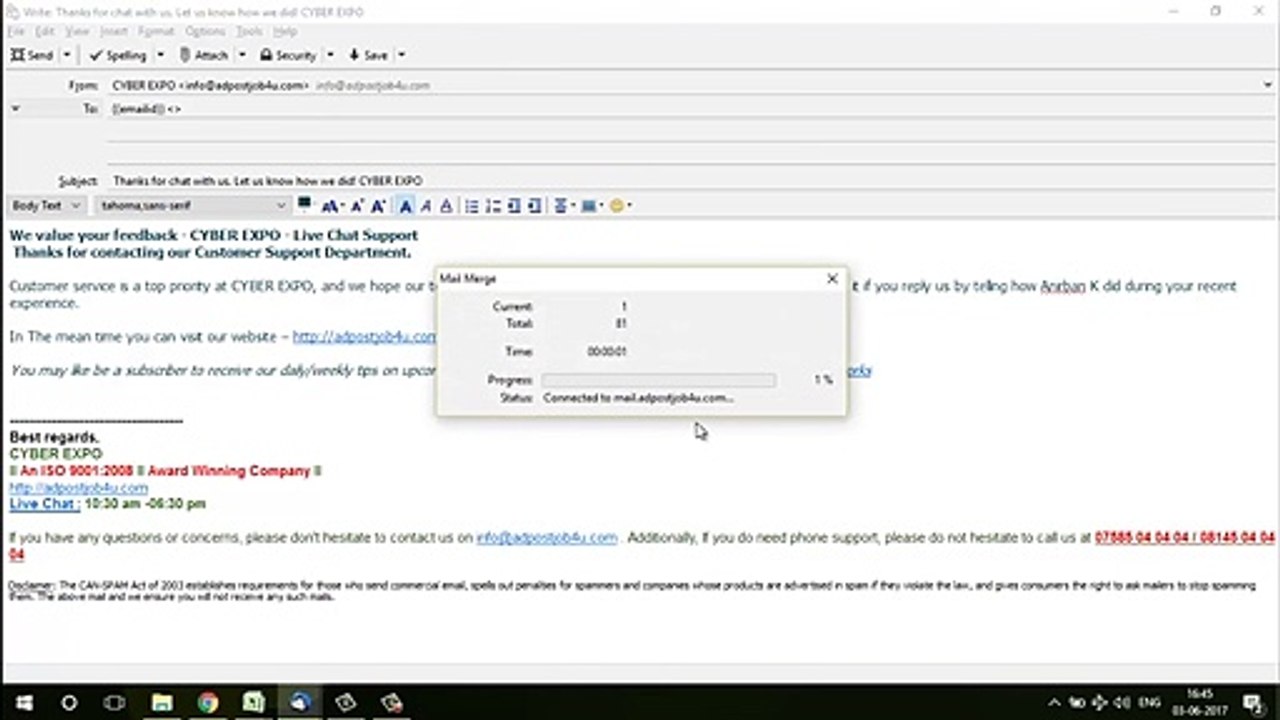Open the adpostjob4u.com link in signature
This screenshot has height=720, width=1280.
[79, 488]
